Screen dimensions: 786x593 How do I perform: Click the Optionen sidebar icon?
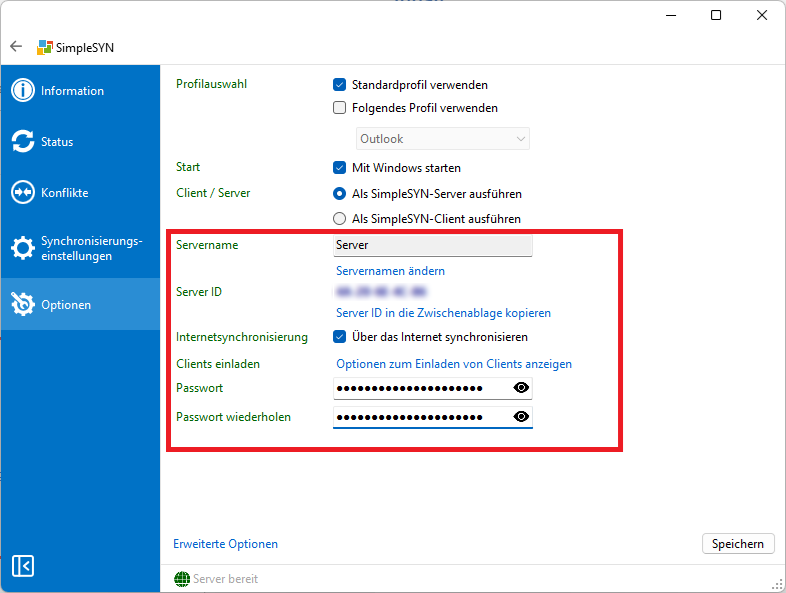tap(23, 305)
